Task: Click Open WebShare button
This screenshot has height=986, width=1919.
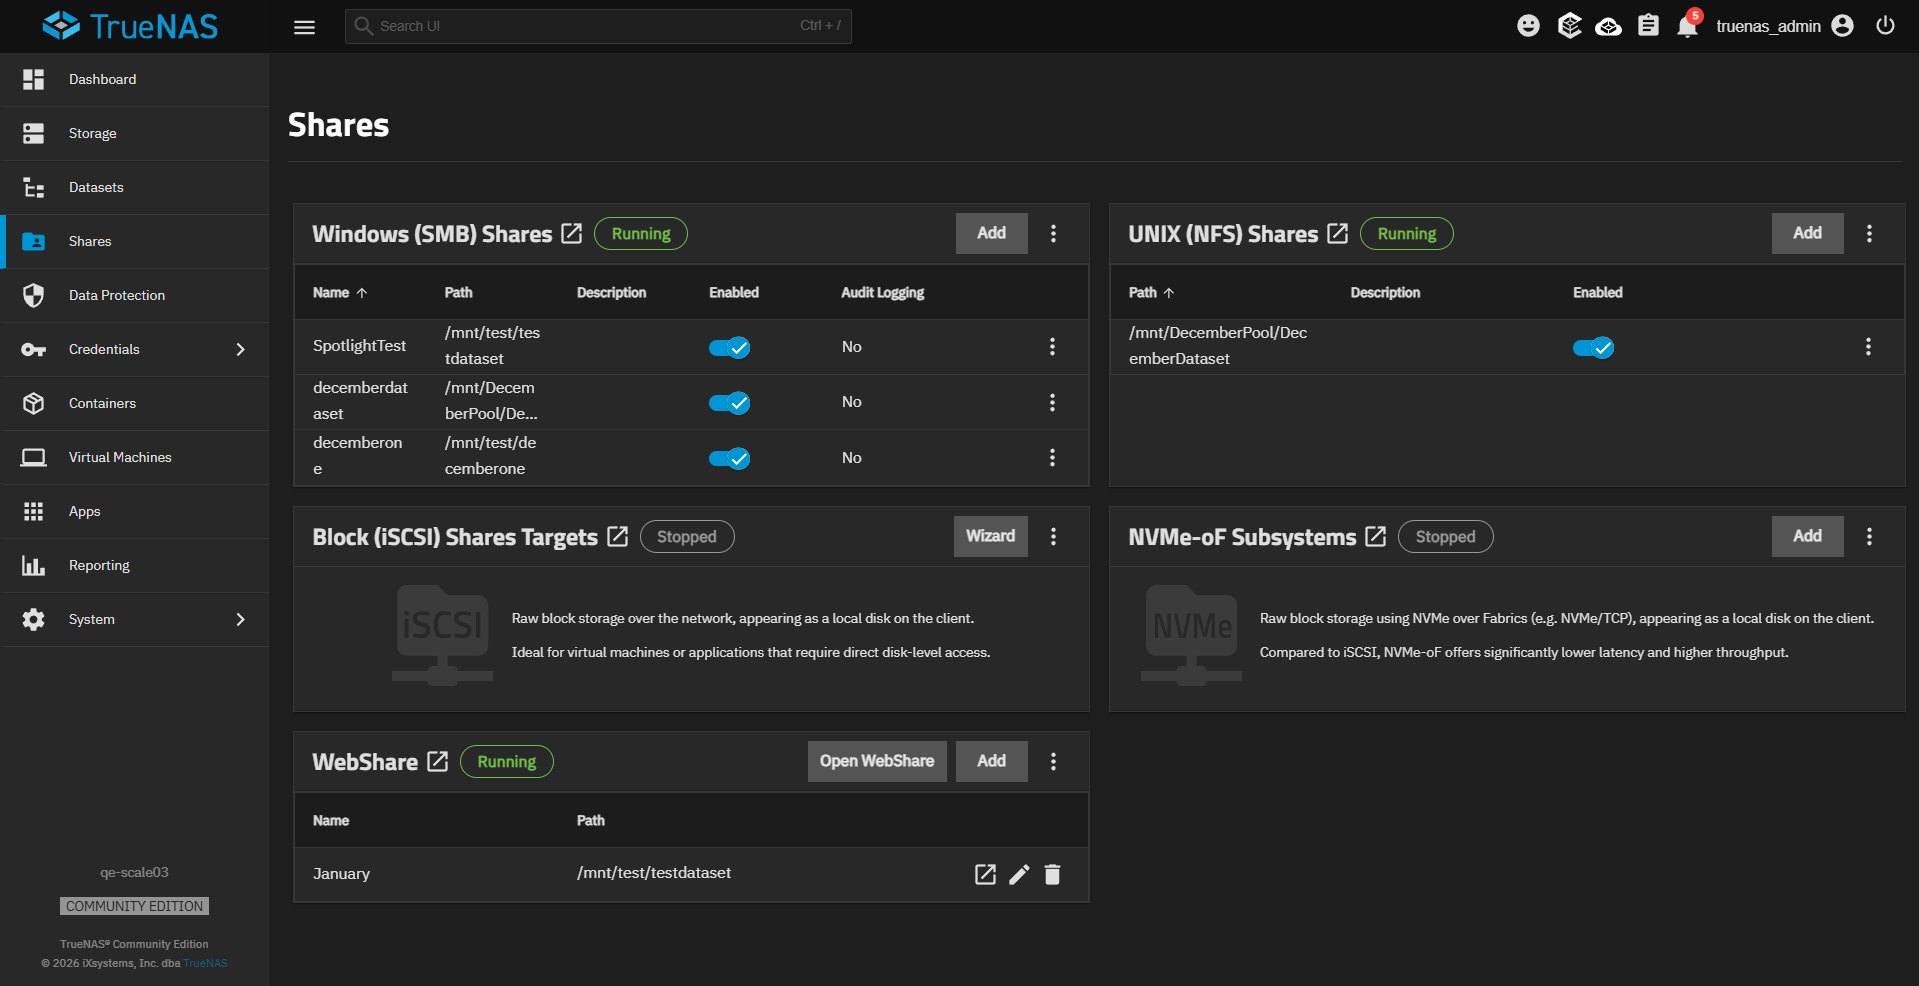Action: [877, 761]
